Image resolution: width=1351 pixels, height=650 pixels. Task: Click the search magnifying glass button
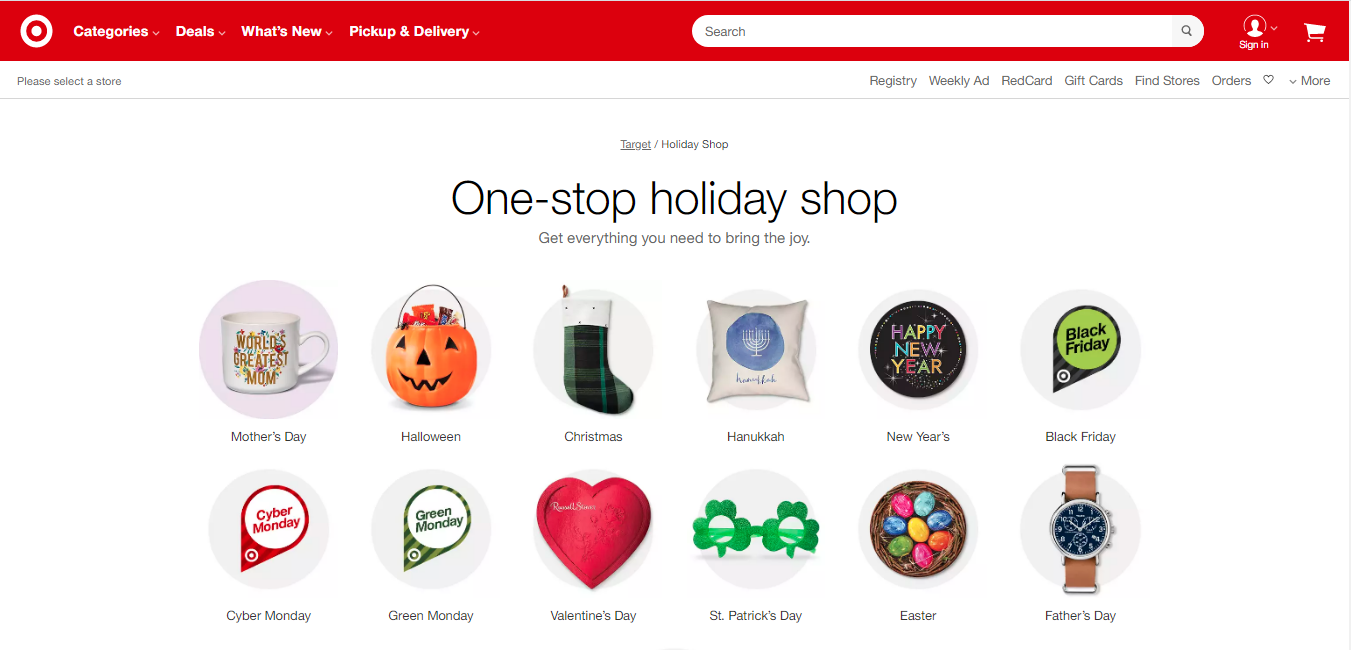coord(1187,31)
